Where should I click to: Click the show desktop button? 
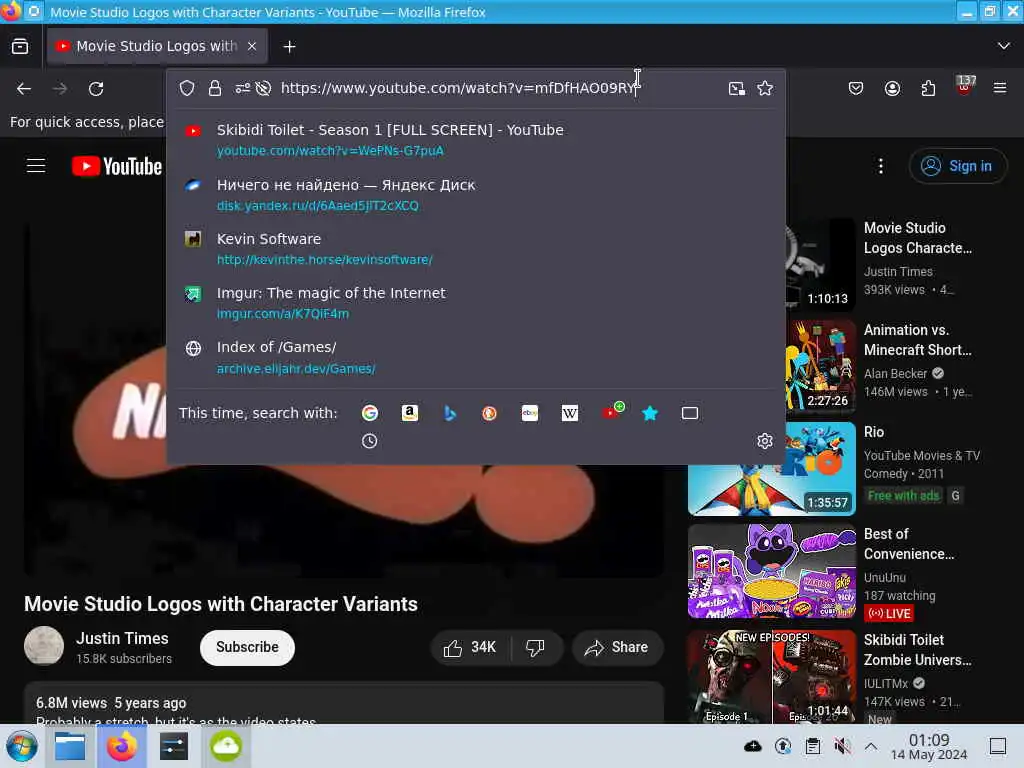click(x=997, y=746)
